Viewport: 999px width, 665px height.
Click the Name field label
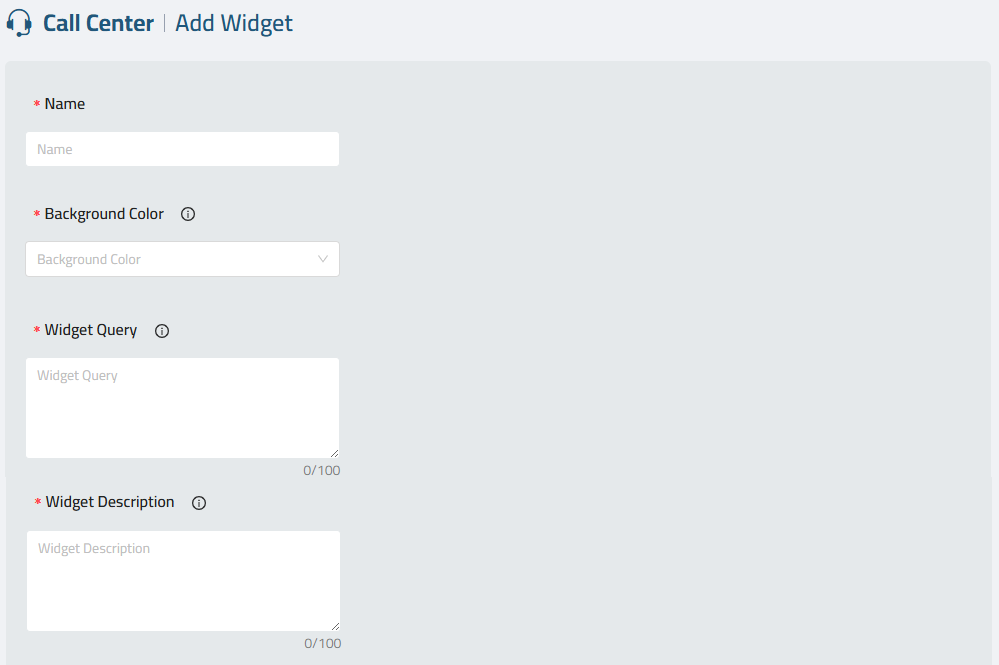(64, 104)
